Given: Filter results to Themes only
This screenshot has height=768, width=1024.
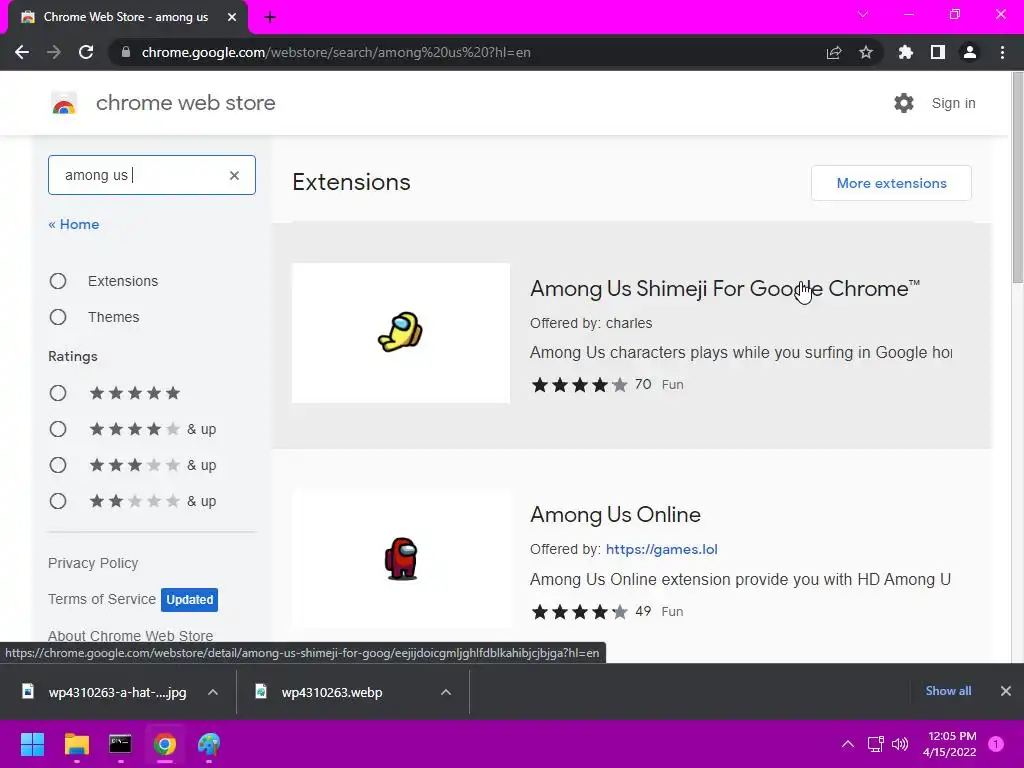Looking at the screenshot, I should click(x=58, y=317).
